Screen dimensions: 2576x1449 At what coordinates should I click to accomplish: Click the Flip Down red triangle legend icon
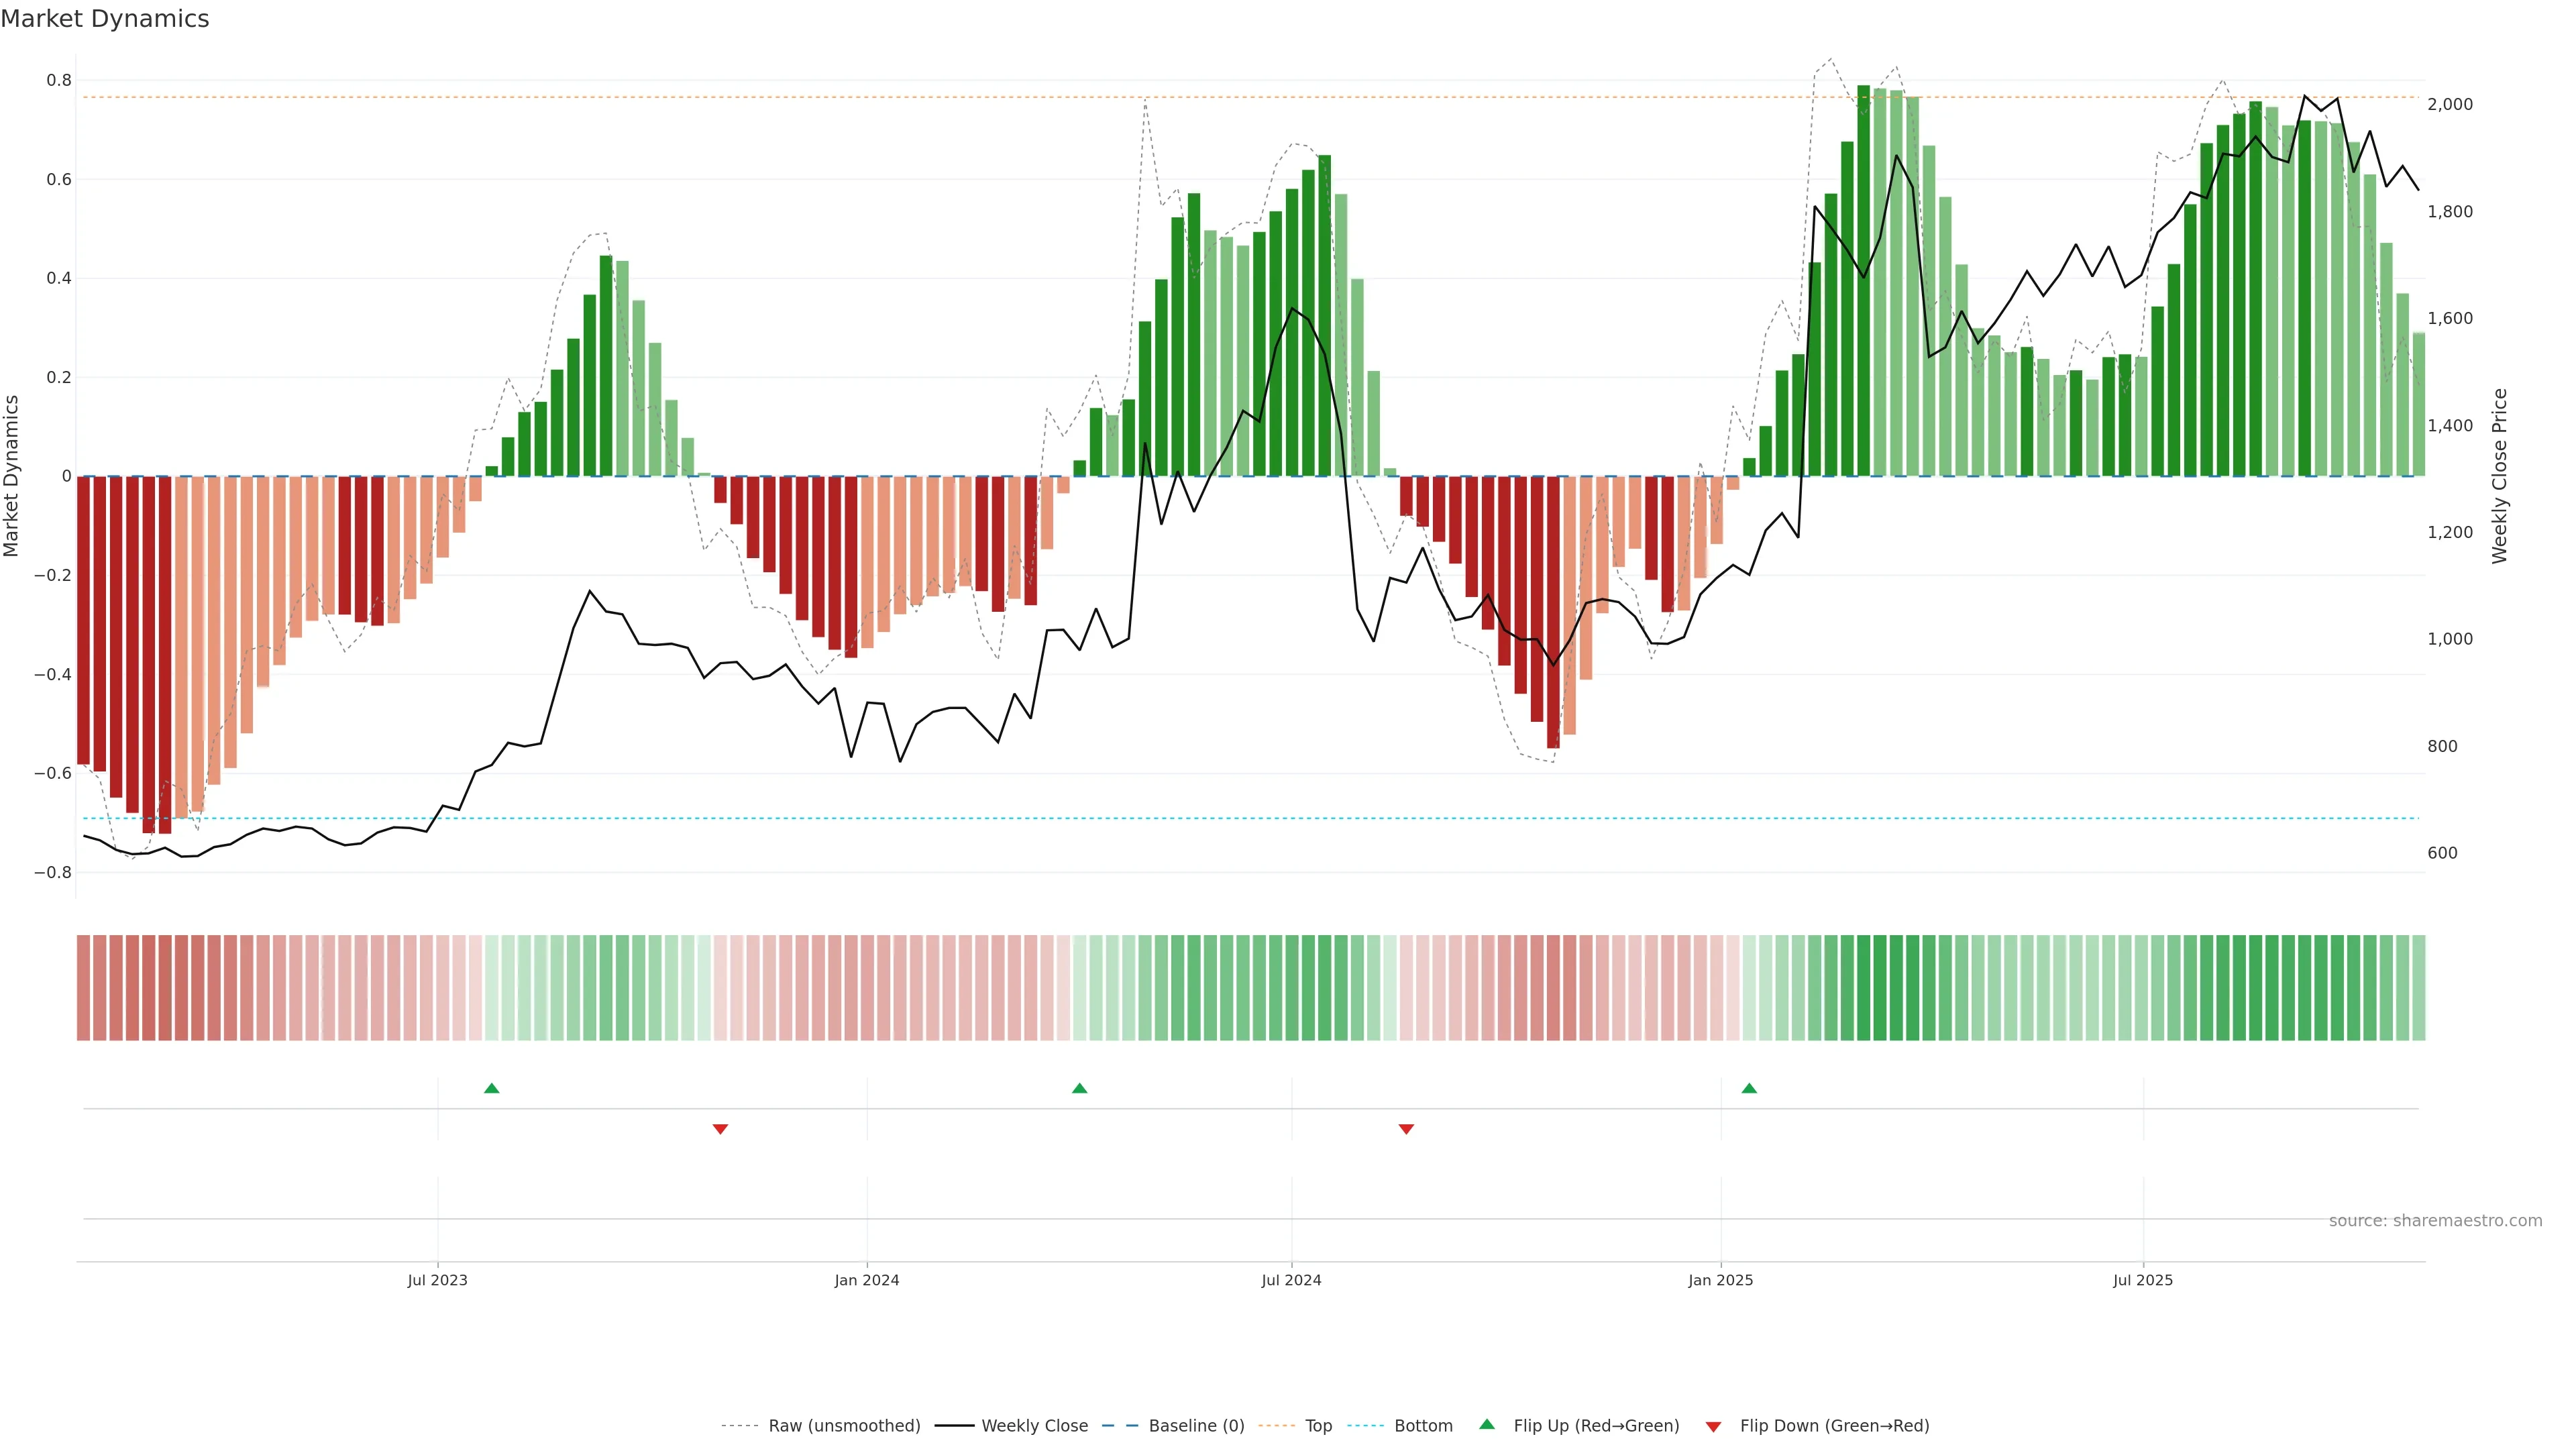[1713, 1426]
